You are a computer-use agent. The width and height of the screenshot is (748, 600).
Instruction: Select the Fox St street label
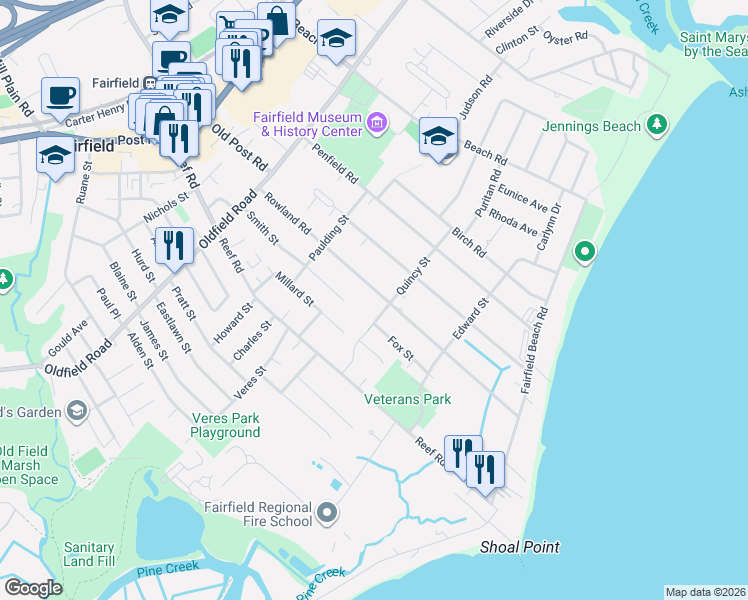click(401, 348)
